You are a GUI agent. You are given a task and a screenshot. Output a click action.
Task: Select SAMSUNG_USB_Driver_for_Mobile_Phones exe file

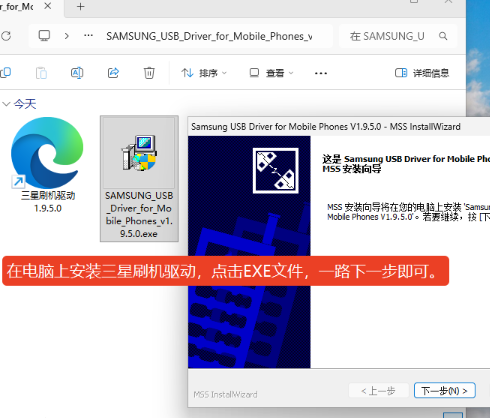pos(139,178)
